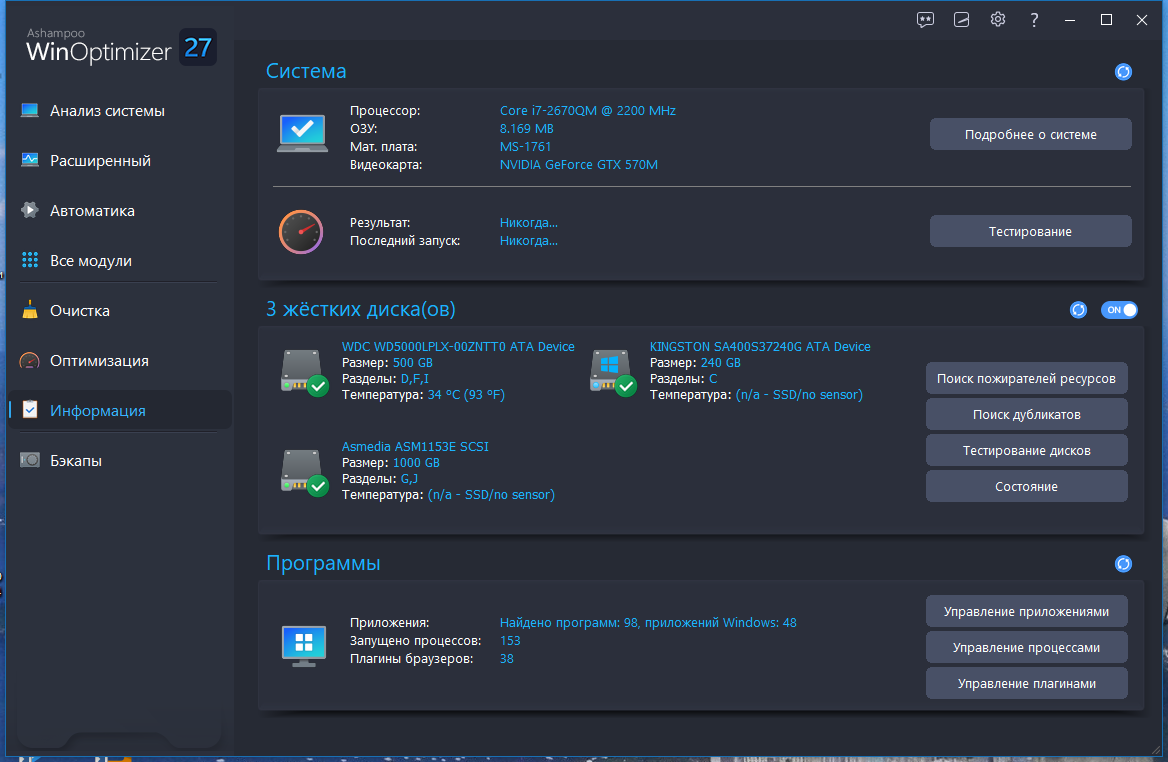Click the partitions value D,F,I
1168x762 pixels.
[x=415, y=379]
